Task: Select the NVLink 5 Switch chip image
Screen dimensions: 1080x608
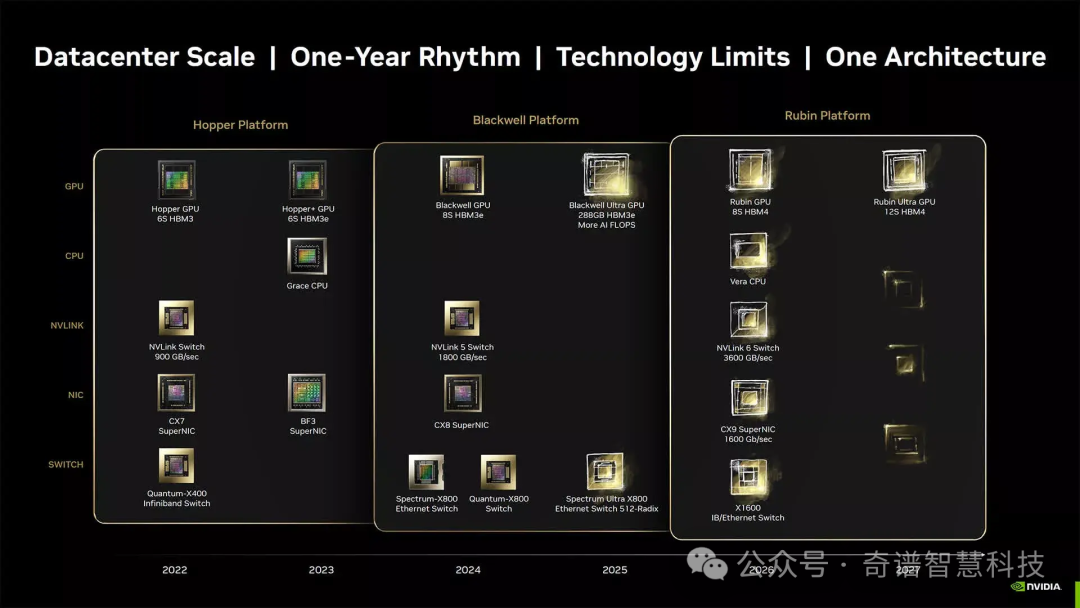Action: coord(462,319)
